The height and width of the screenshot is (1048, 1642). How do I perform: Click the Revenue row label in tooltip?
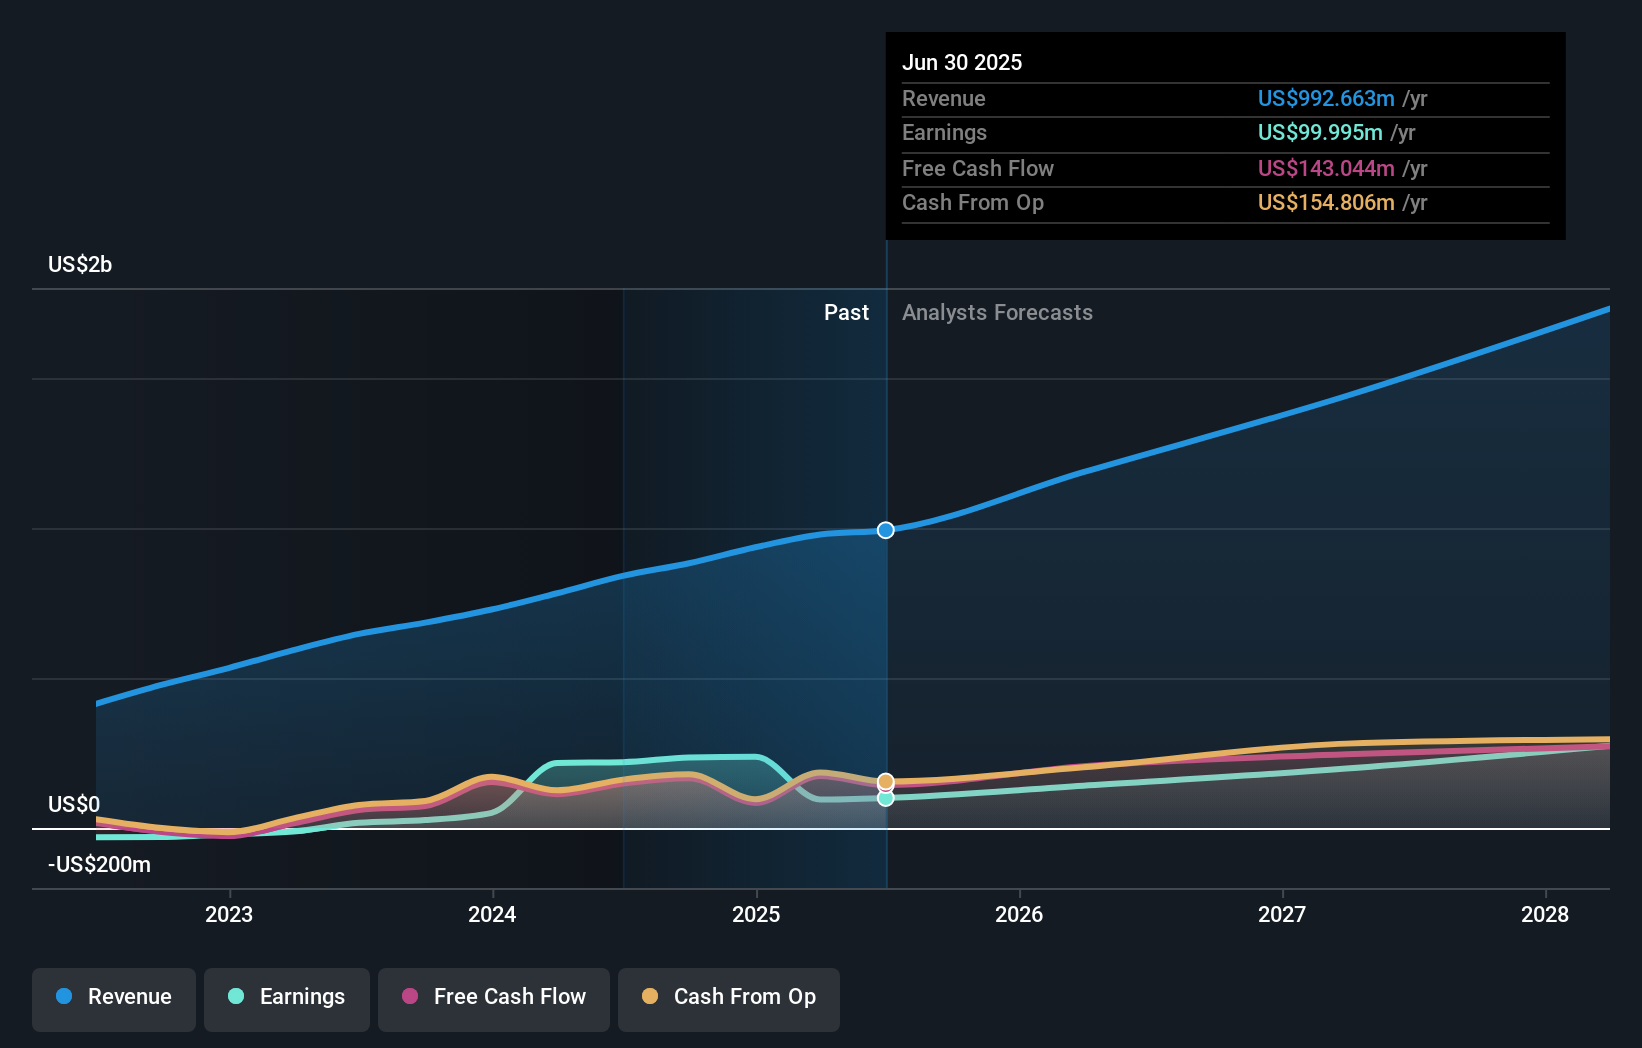pyautogui.click(x=944, y=98)
